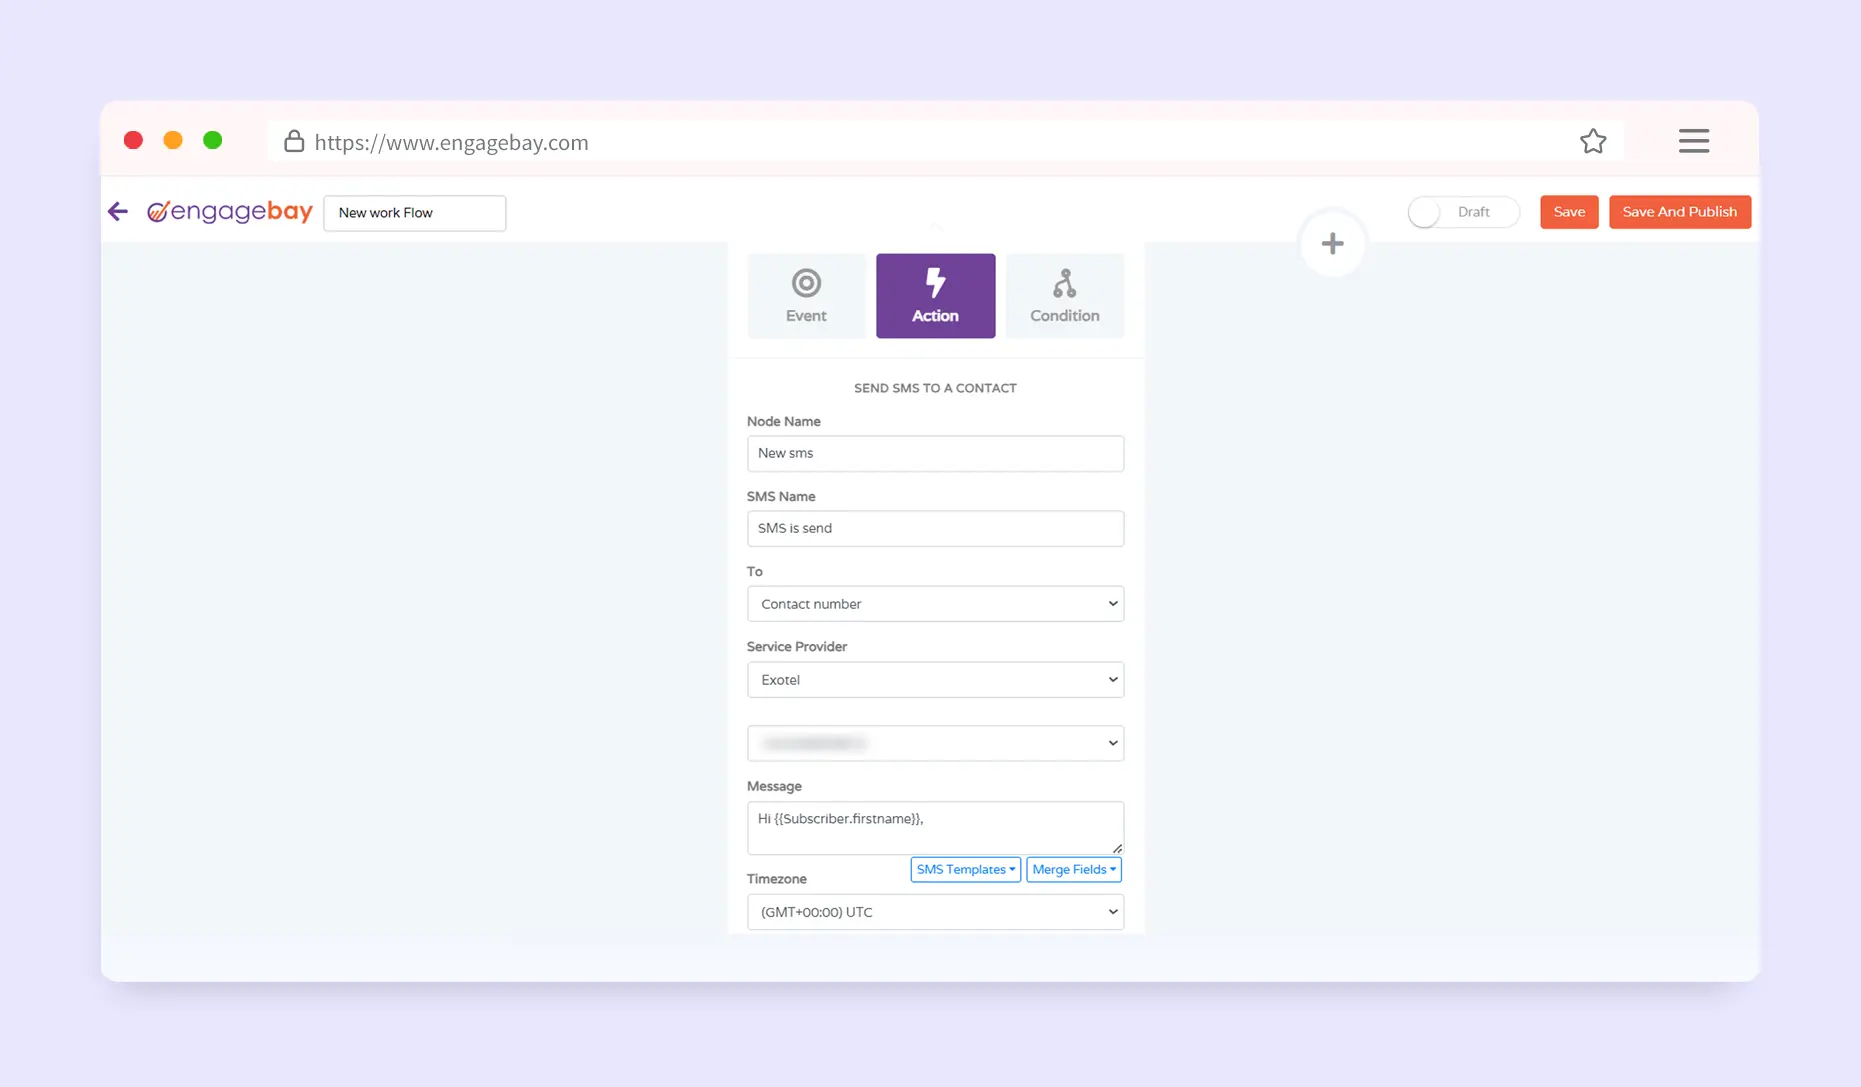Click the lock icon in address bar
1861x1087 pixels.
293,141
